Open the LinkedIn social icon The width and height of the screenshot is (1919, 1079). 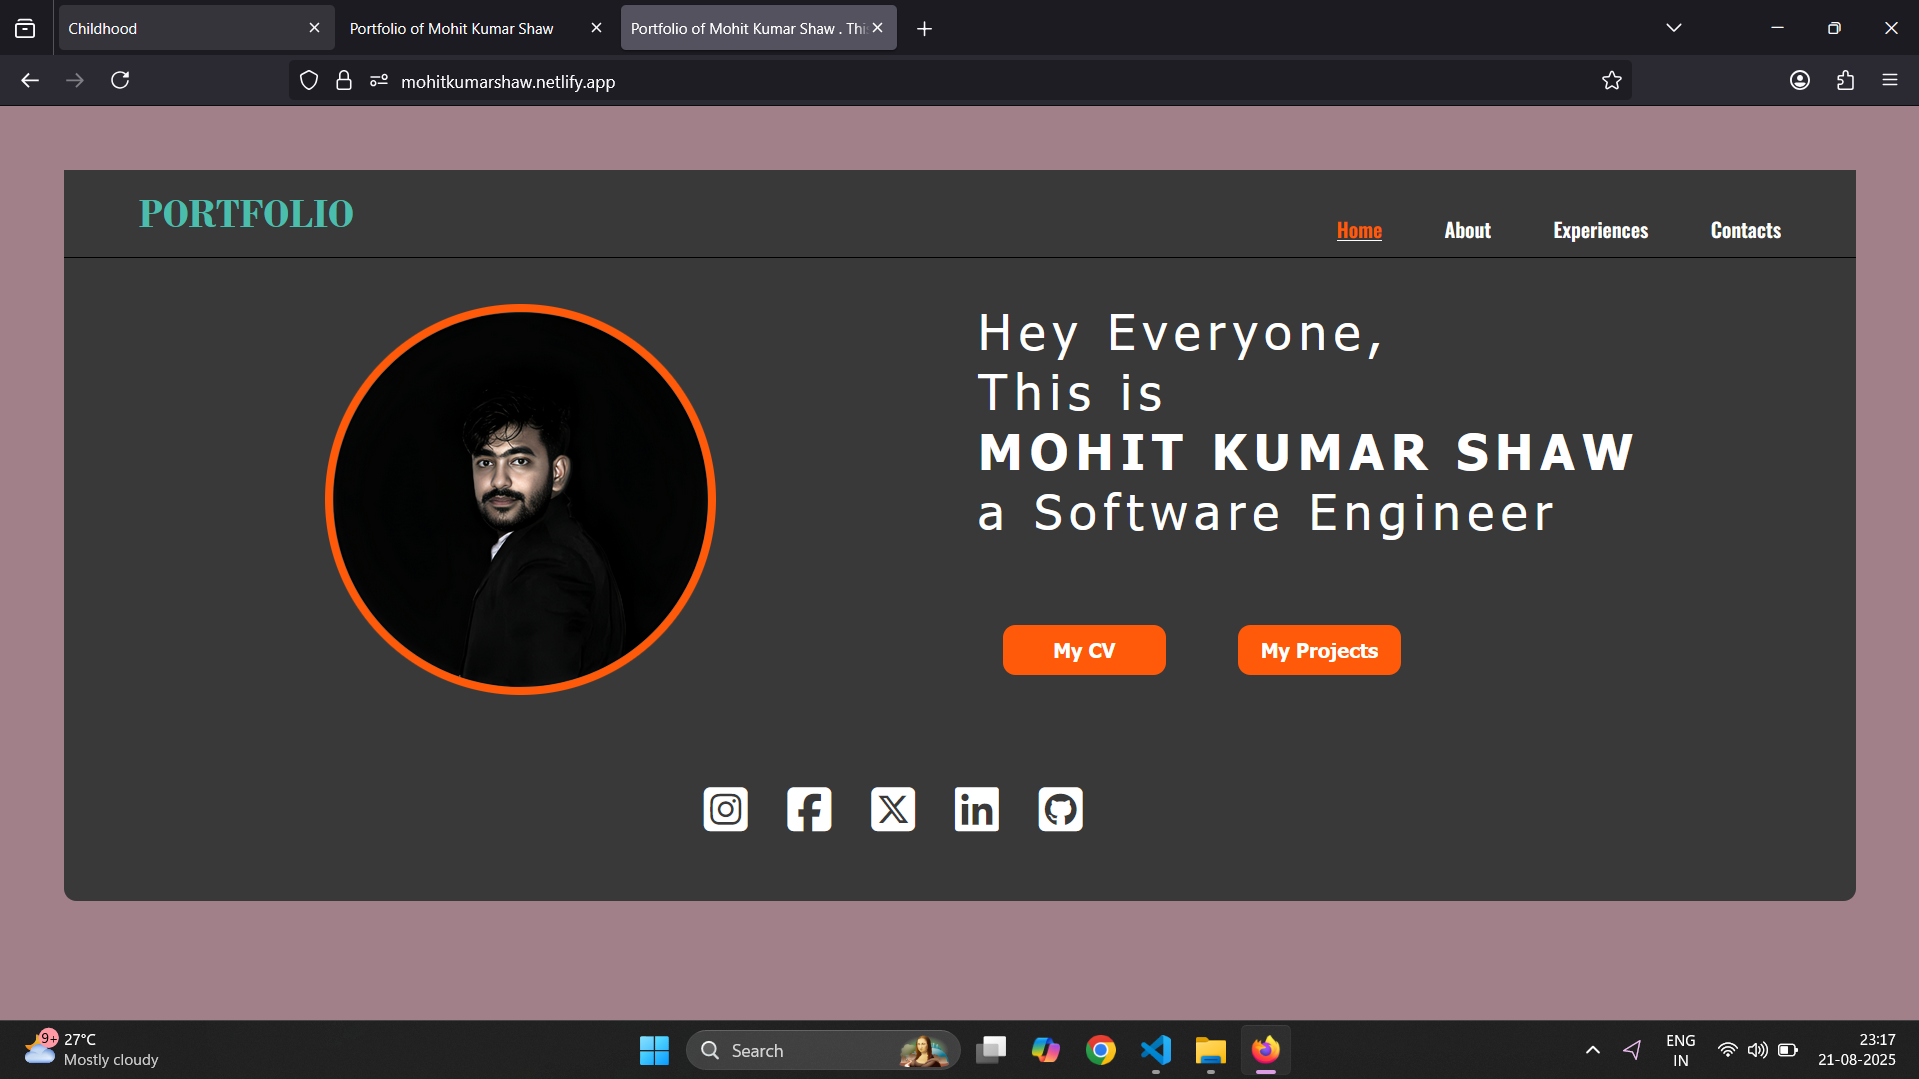(x=976, y=809)
